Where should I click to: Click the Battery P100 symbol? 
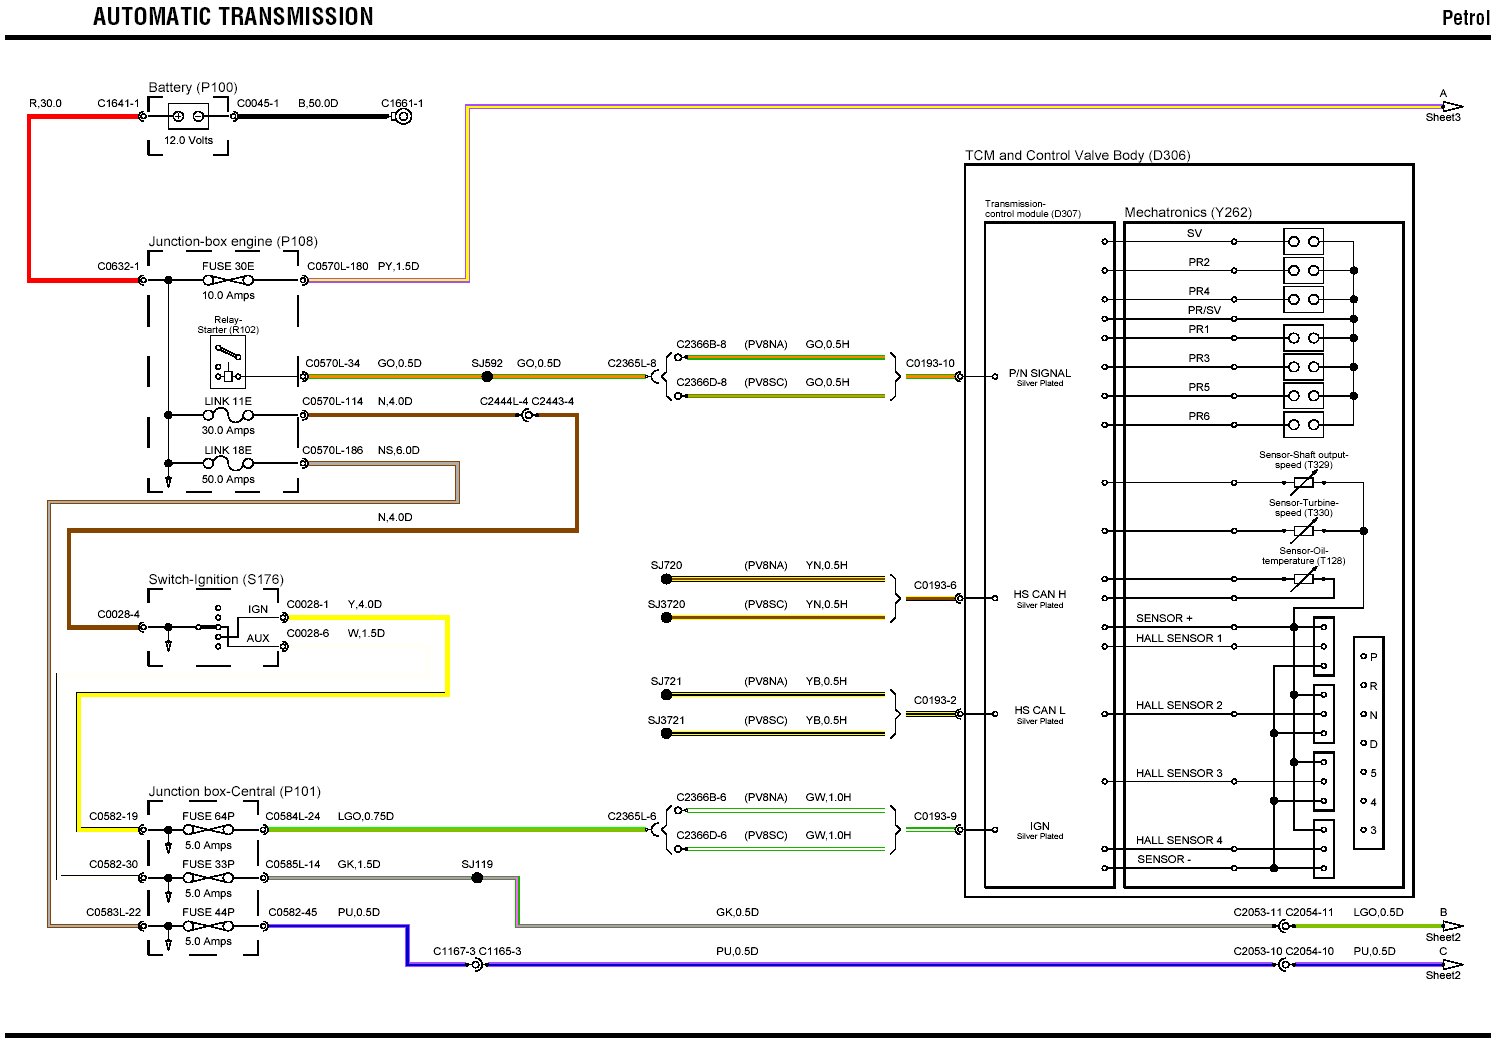tap(189, 116)
